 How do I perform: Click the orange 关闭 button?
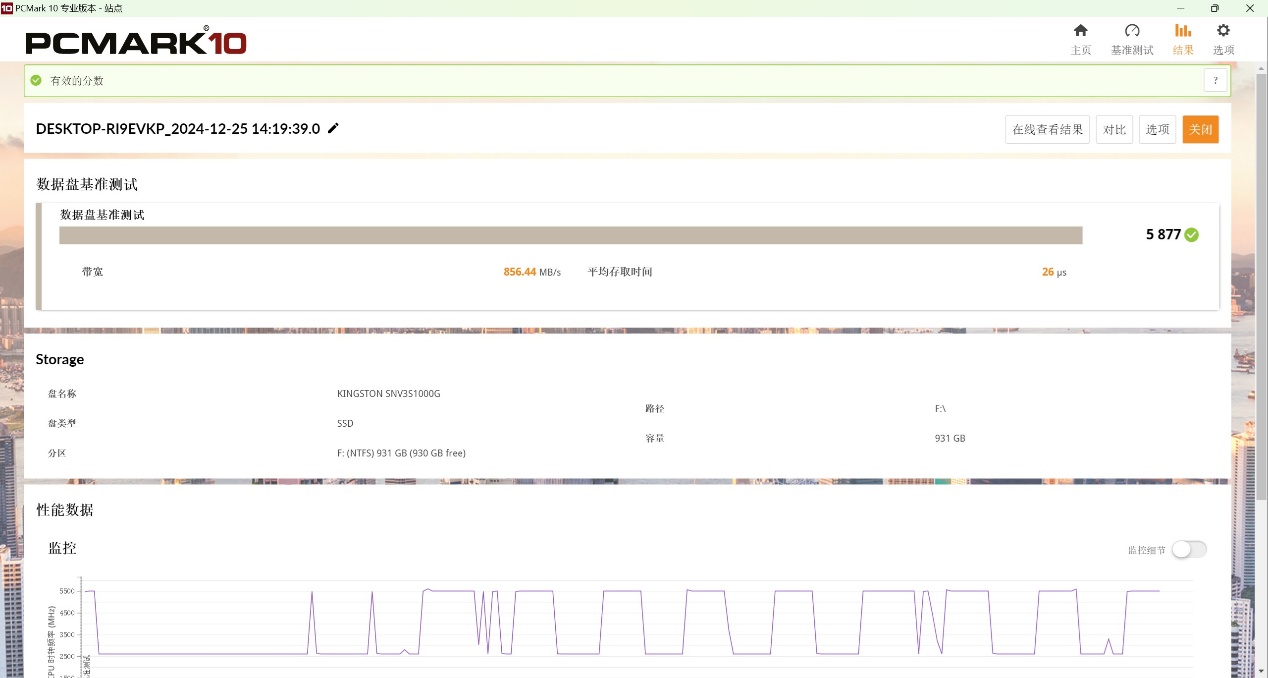click(x=1200, y=129)
